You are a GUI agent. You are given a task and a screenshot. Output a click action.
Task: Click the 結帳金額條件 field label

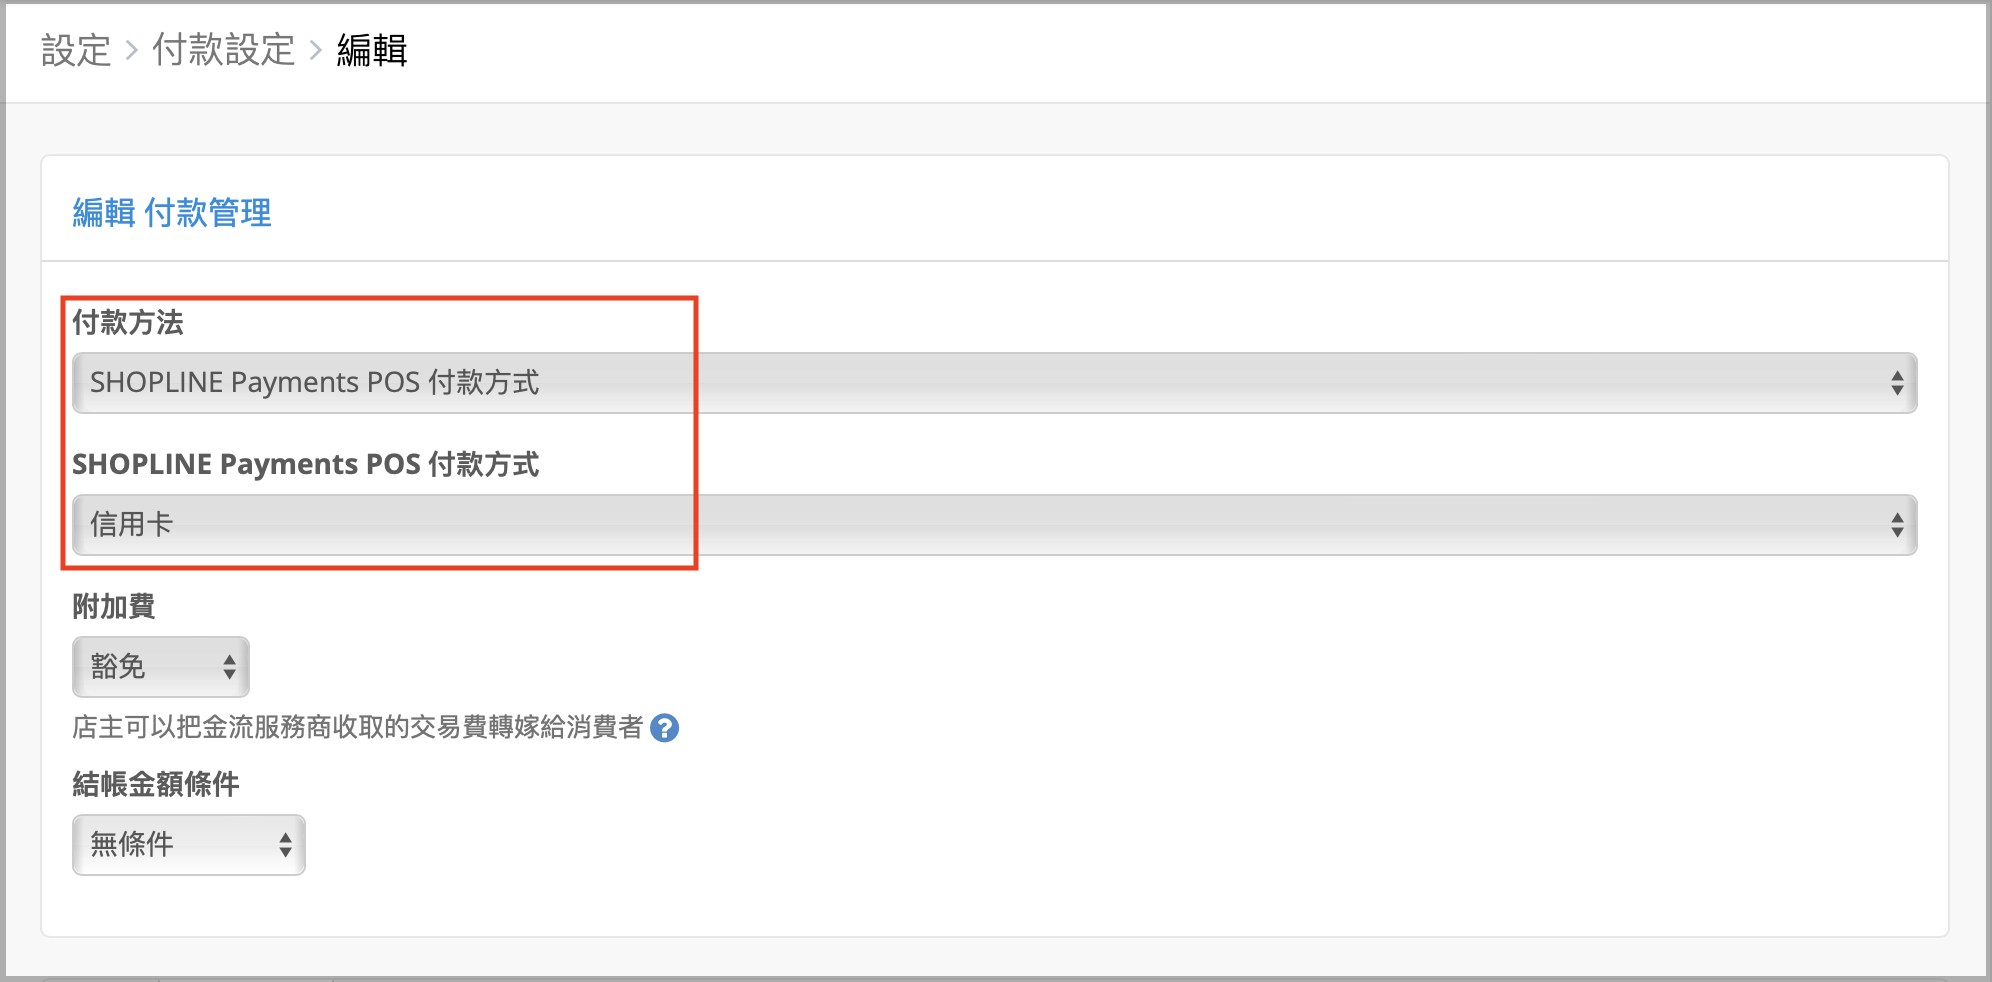[156, 784]
